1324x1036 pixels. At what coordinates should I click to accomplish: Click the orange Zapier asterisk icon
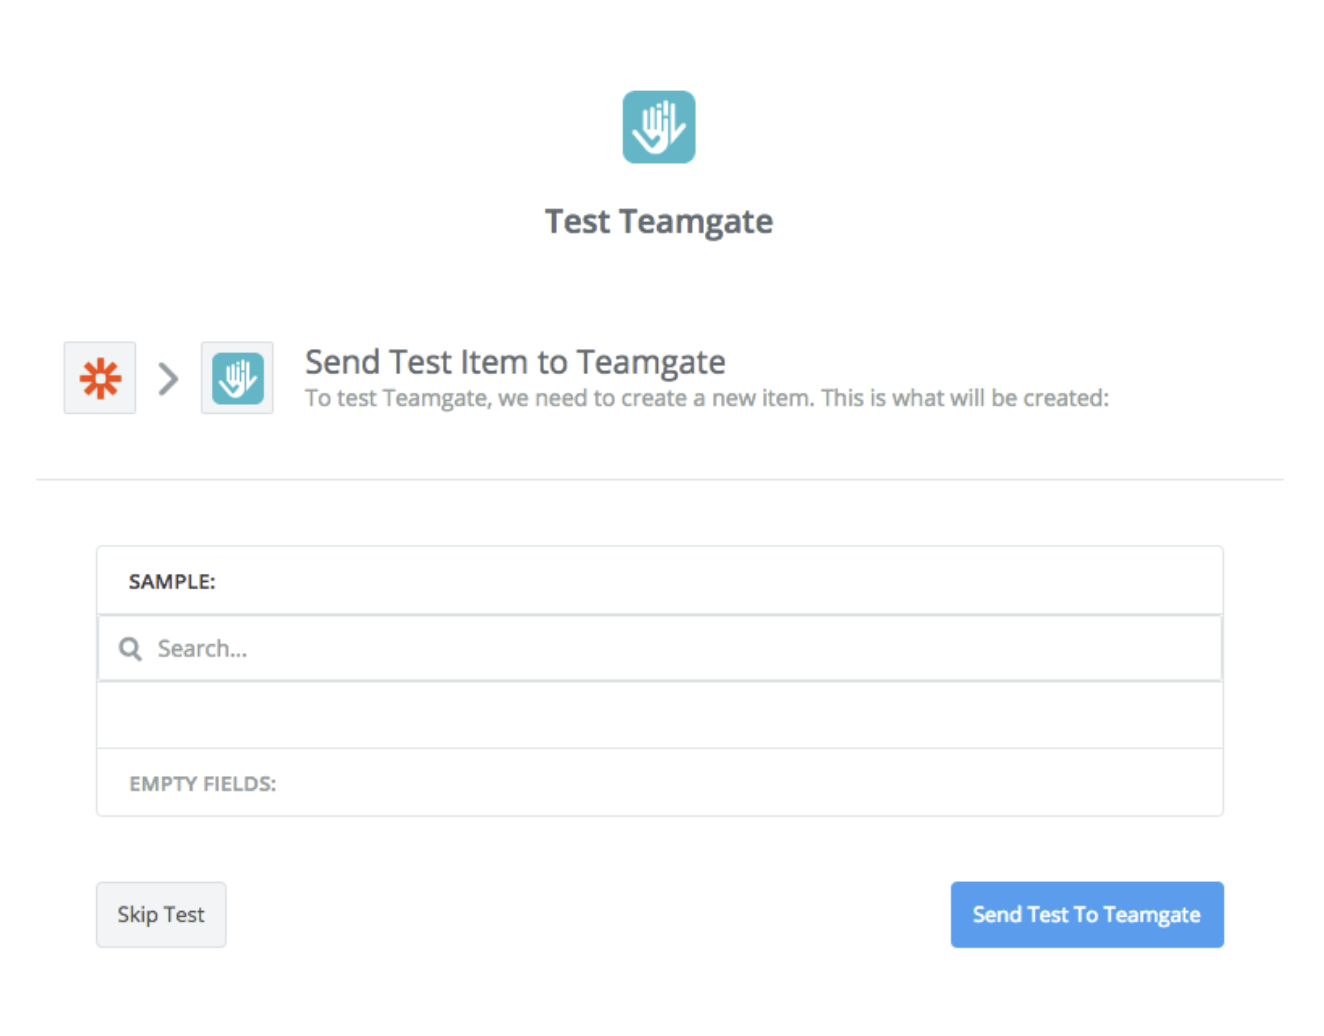pyautogui.click(x=100, y=379)
